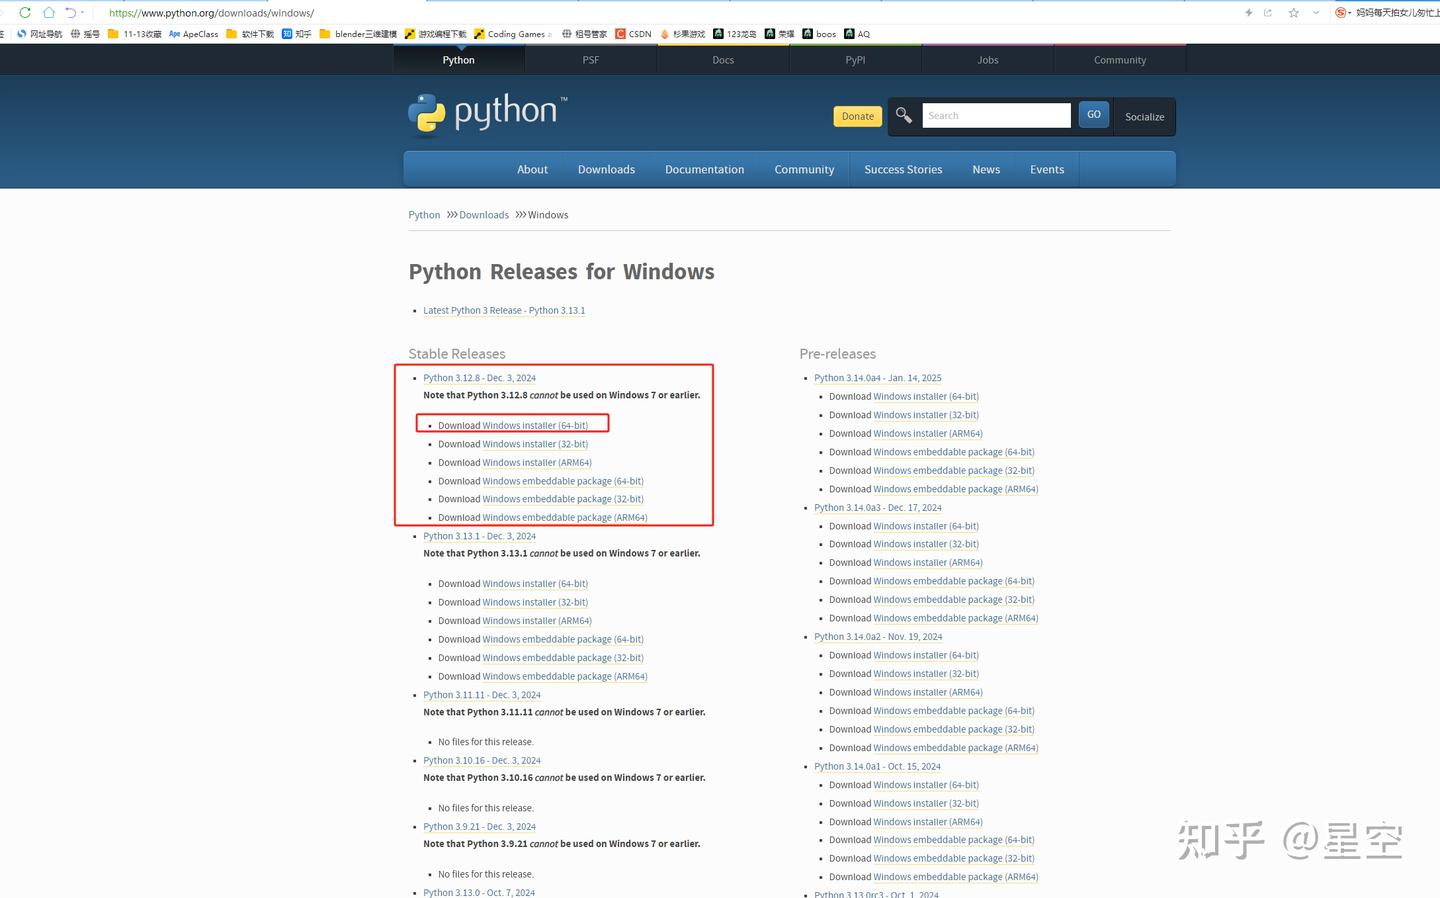
Task: Click the Python breadcrumb link
Action: tap(424, 215)
